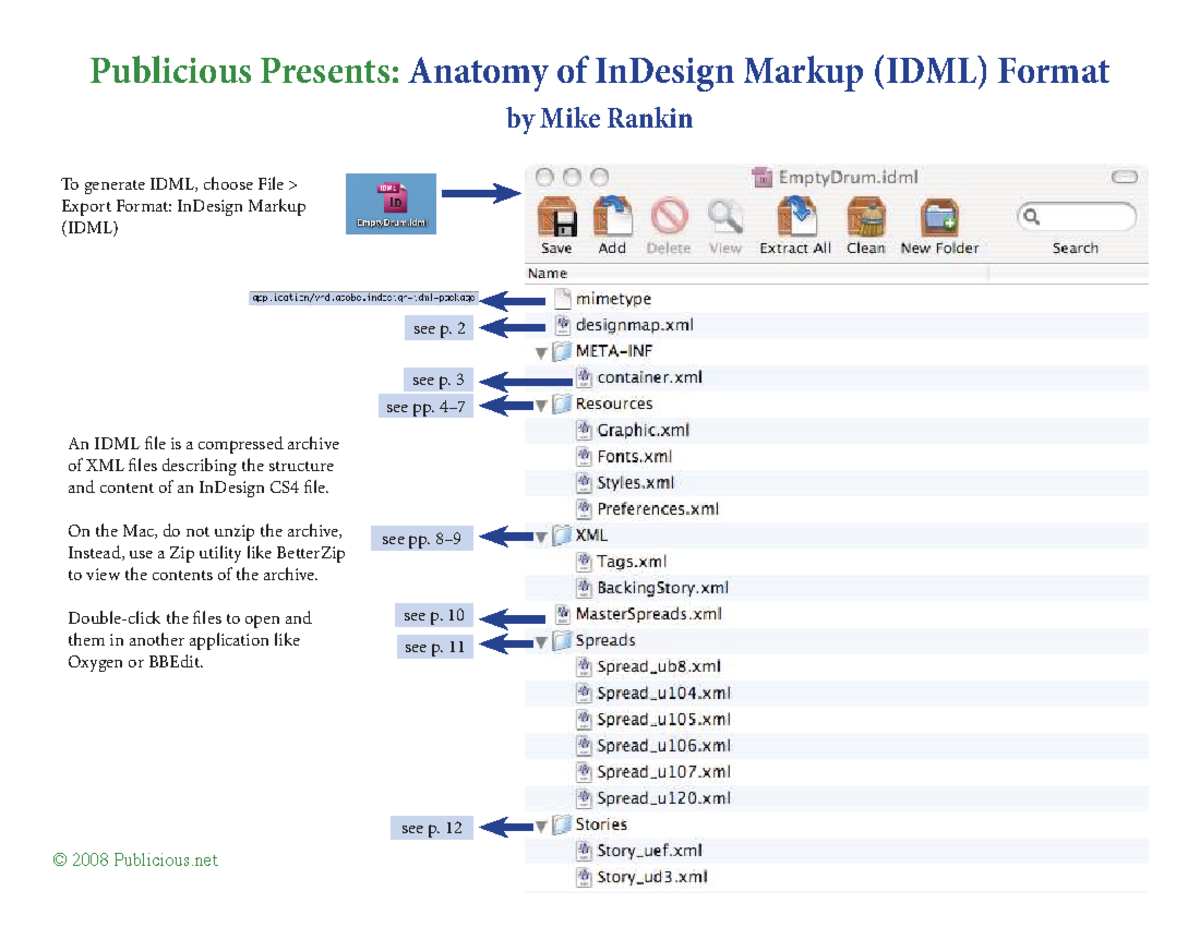
Task: Click the Delete toolbar icon
Action: tap(670, 216)
